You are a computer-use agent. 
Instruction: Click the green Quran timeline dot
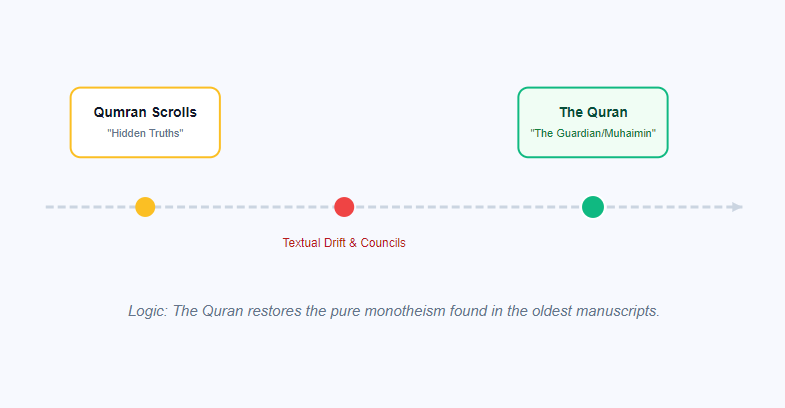click(x=593, y=207)
